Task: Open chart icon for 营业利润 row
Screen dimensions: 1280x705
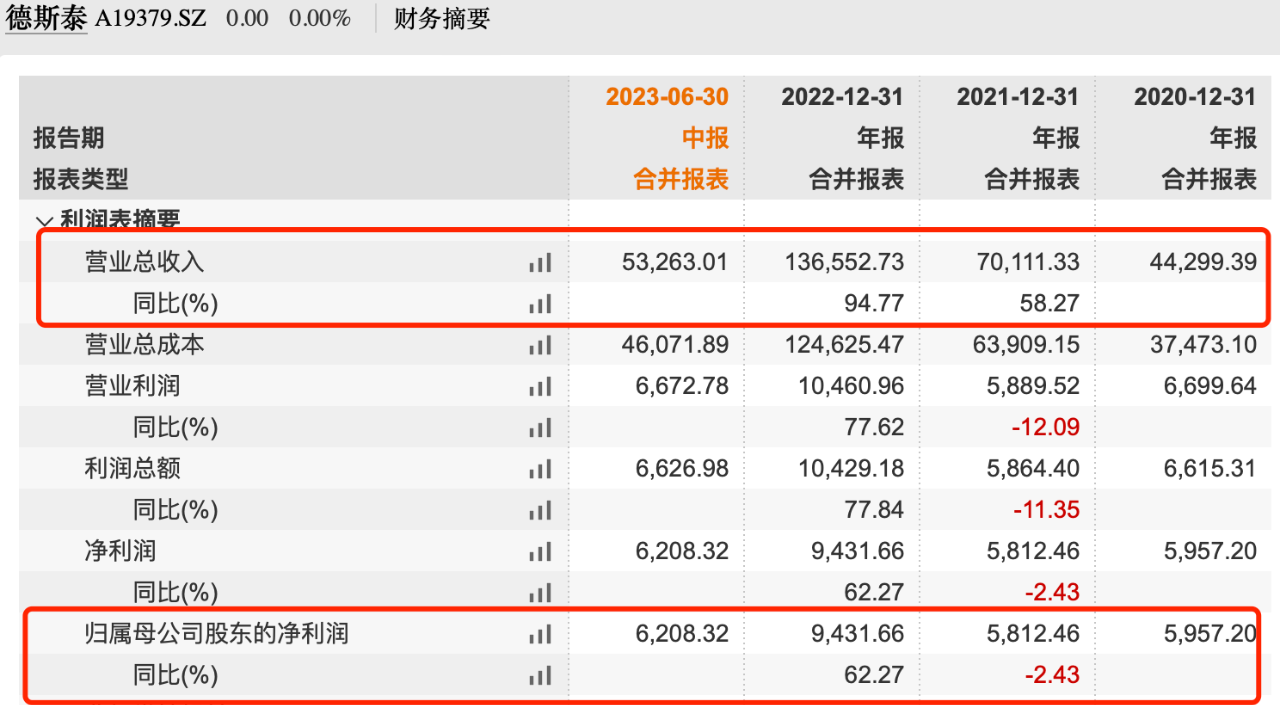Action: (540, 387)
